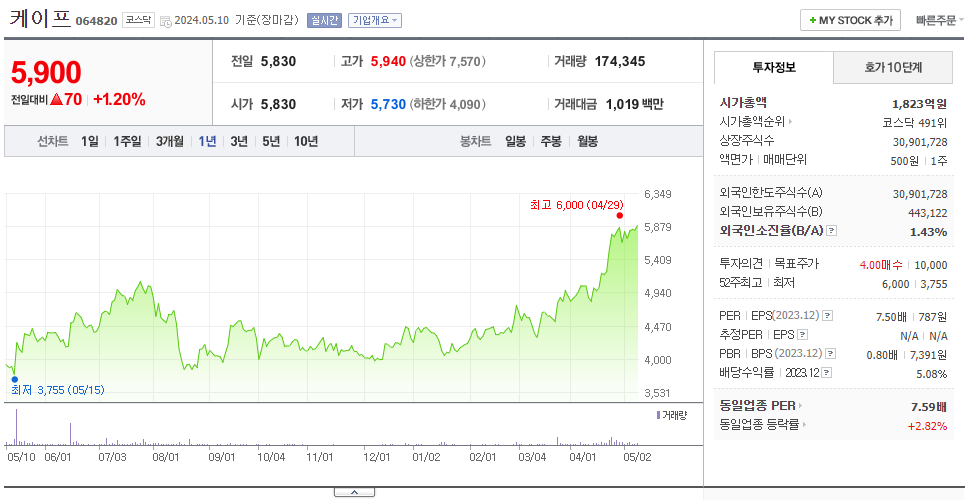Click the 최고 6,000 (04/29) chart marker
Viewport: 968px width, 500px height.
point(619,215)
